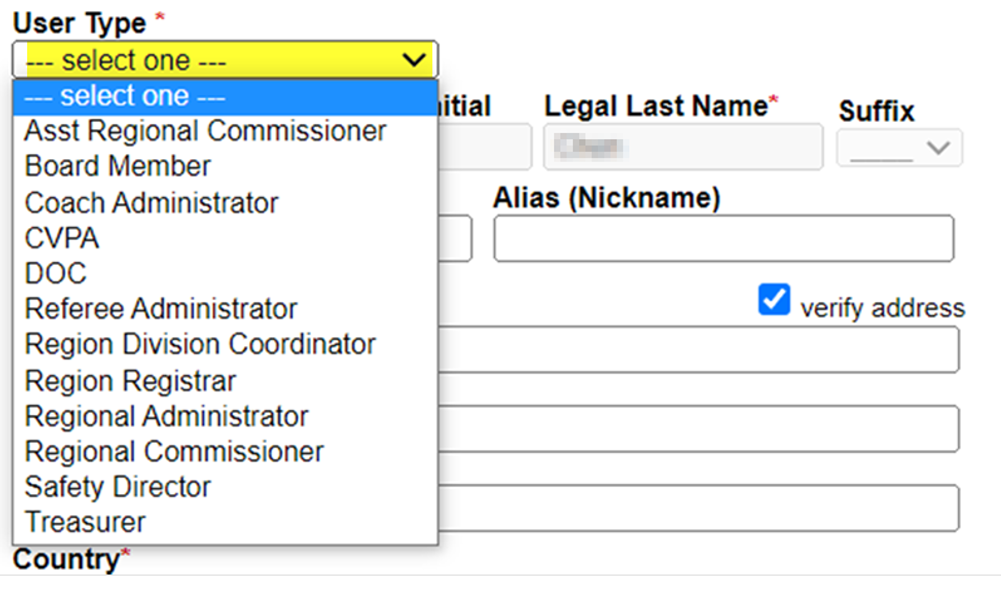Choose Safety Director option
Image resolution: width=1001 pixels, height=591 pixels.
pos(118,487)
